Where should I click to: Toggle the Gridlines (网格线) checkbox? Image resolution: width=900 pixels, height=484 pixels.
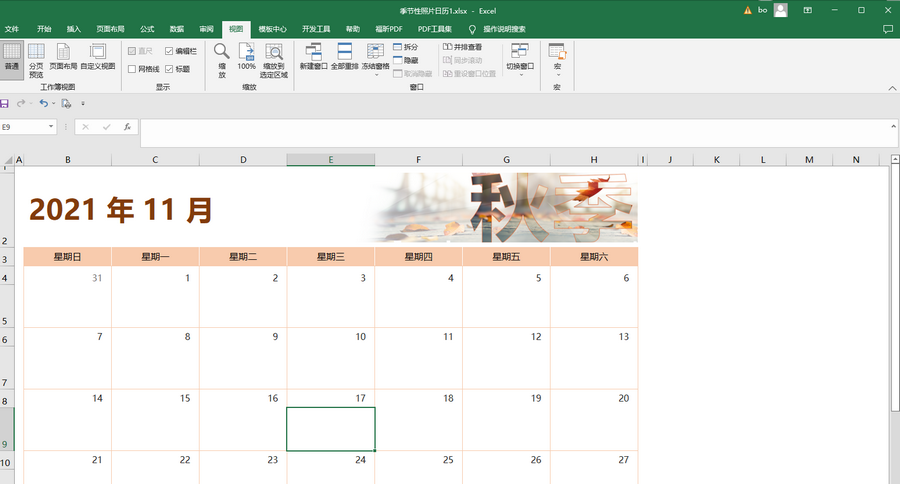point(132,69)
